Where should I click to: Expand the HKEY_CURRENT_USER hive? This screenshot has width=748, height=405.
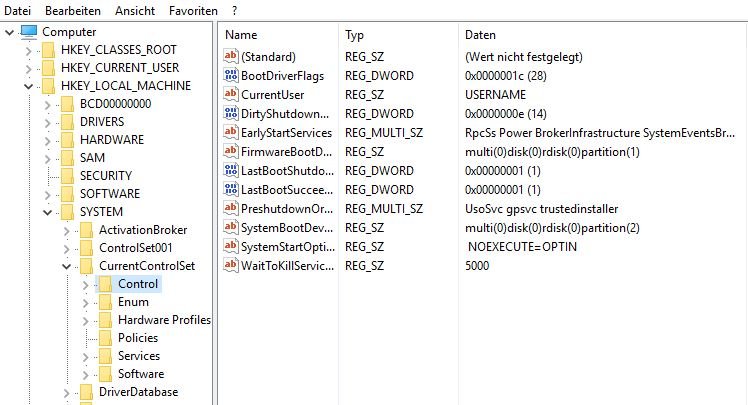point(29,69)
